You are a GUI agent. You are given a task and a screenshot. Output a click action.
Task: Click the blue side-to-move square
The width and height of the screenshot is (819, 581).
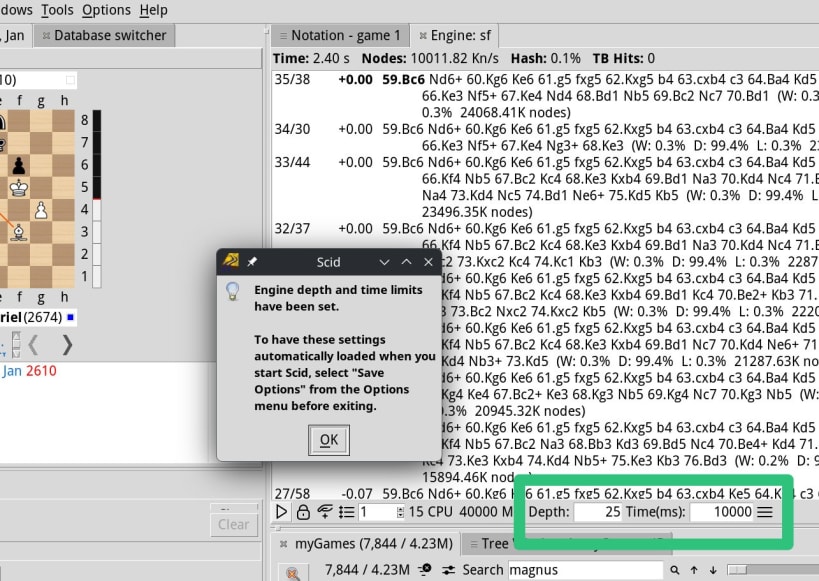tap(70, 317)
